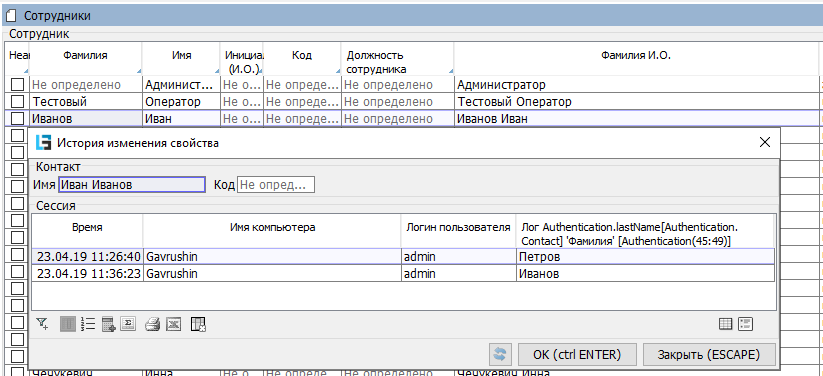Open the row numbering list icon

[x=88, y=324]
